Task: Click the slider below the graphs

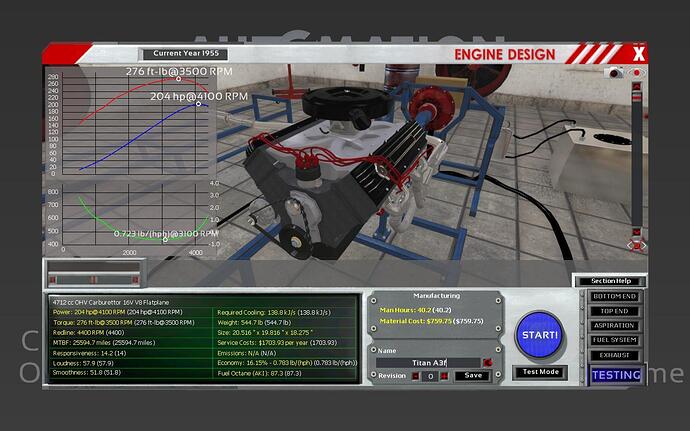Action: click(x=95, y=279)
